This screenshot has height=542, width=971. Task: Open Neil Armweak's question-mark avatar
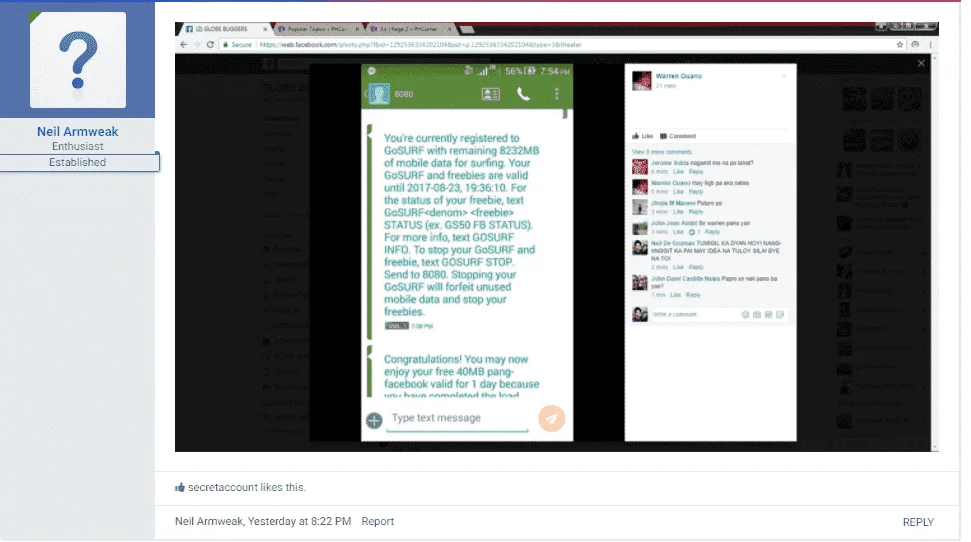tap(77, 60)
